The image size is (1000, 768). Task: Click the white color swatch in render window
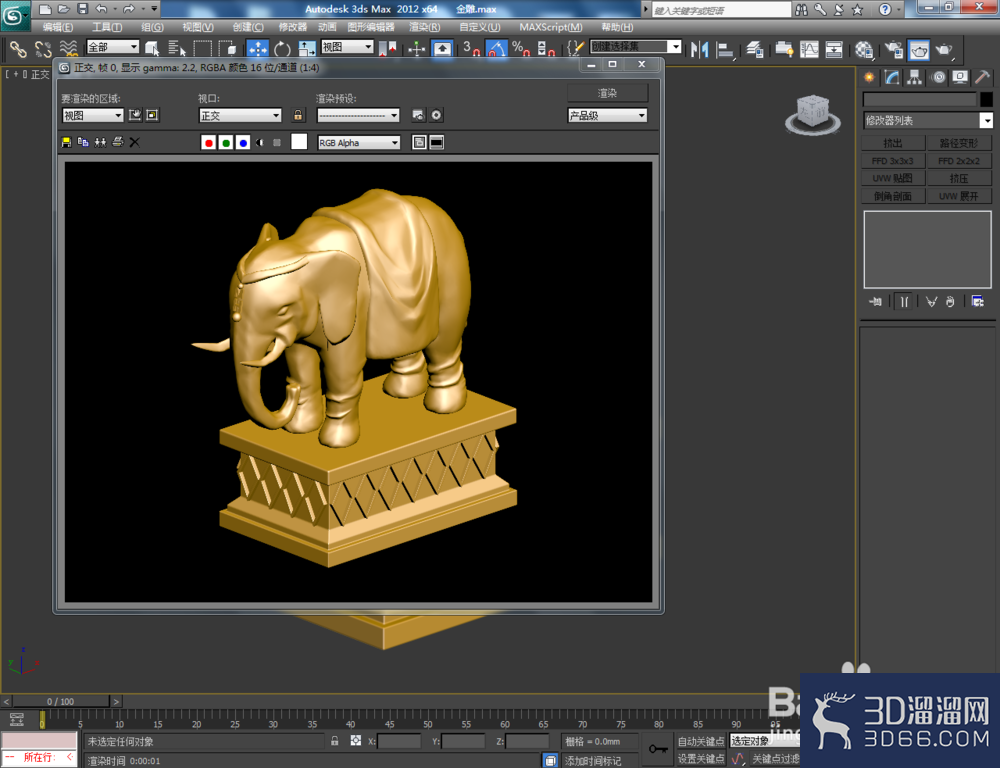[x=299, y=142]
